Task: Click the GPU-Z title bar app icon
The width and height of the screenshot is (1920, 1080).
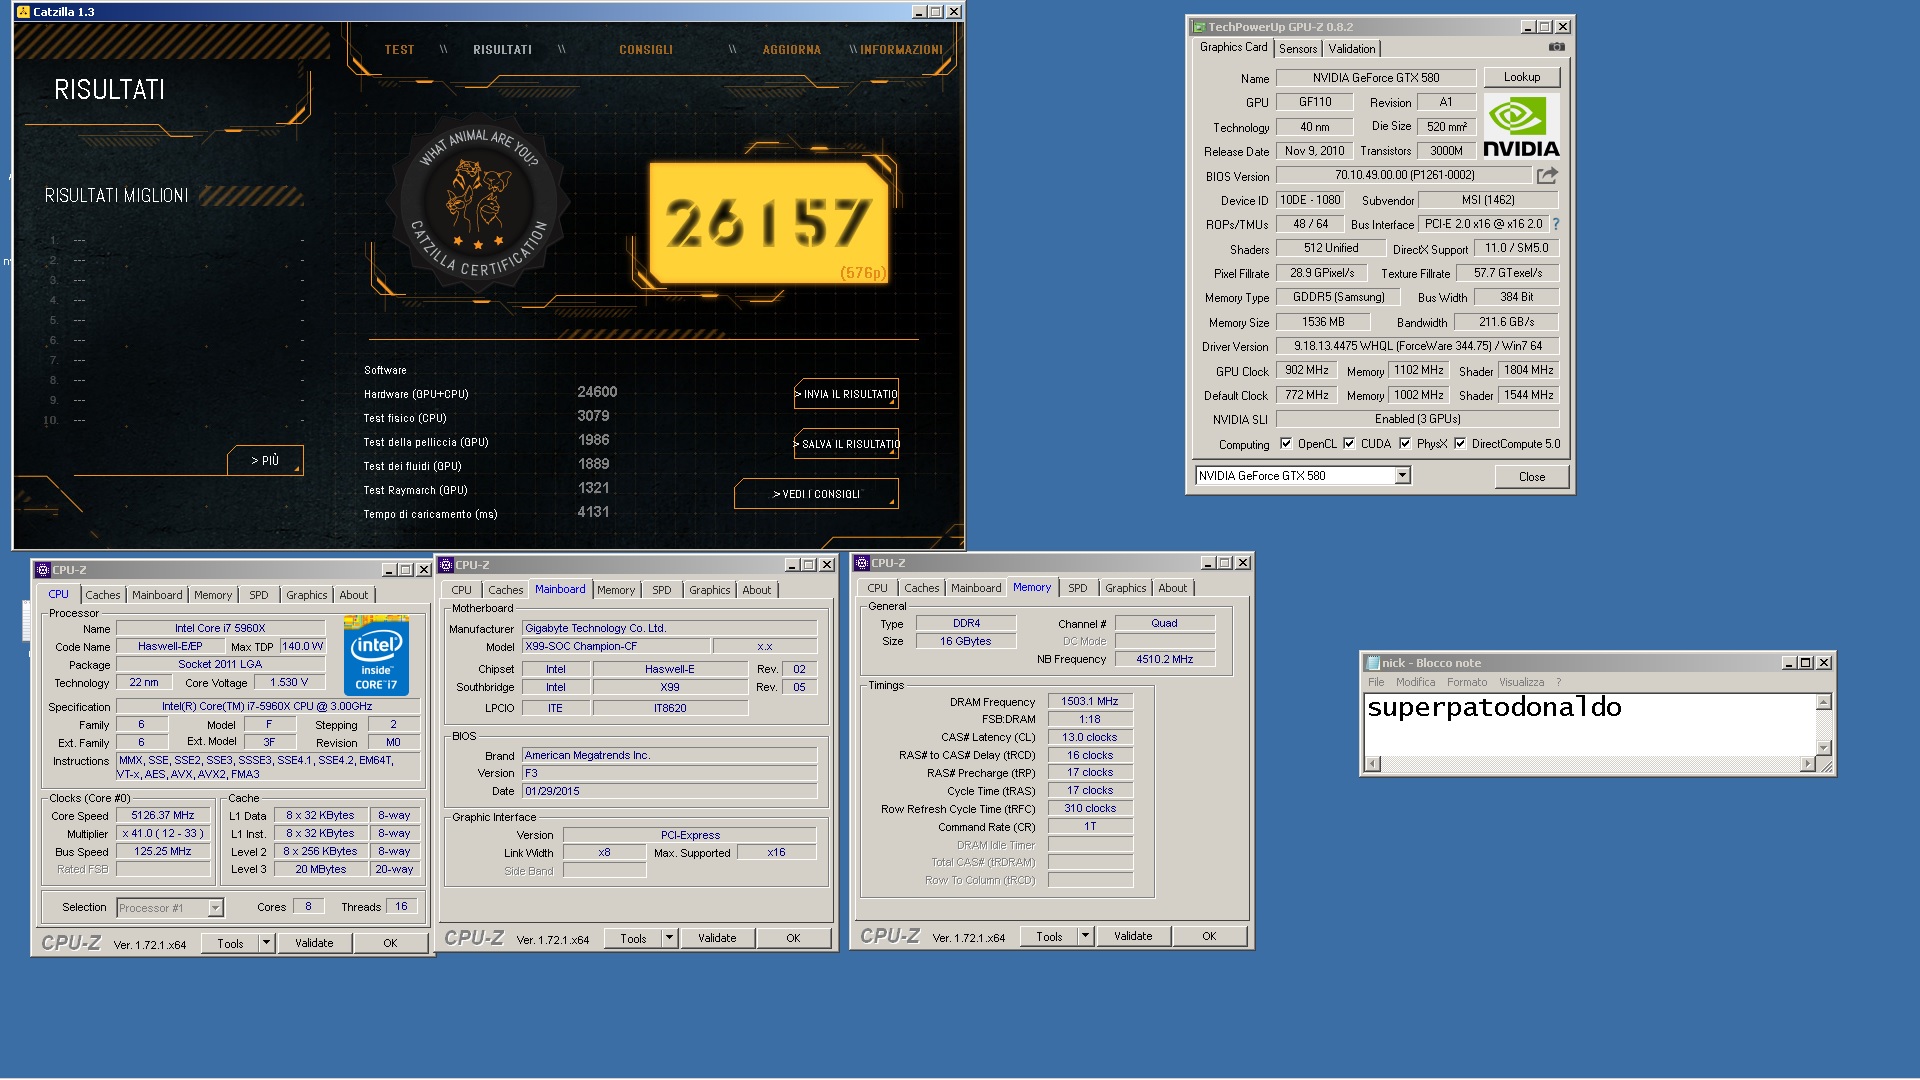Action: click(1197, 27)
